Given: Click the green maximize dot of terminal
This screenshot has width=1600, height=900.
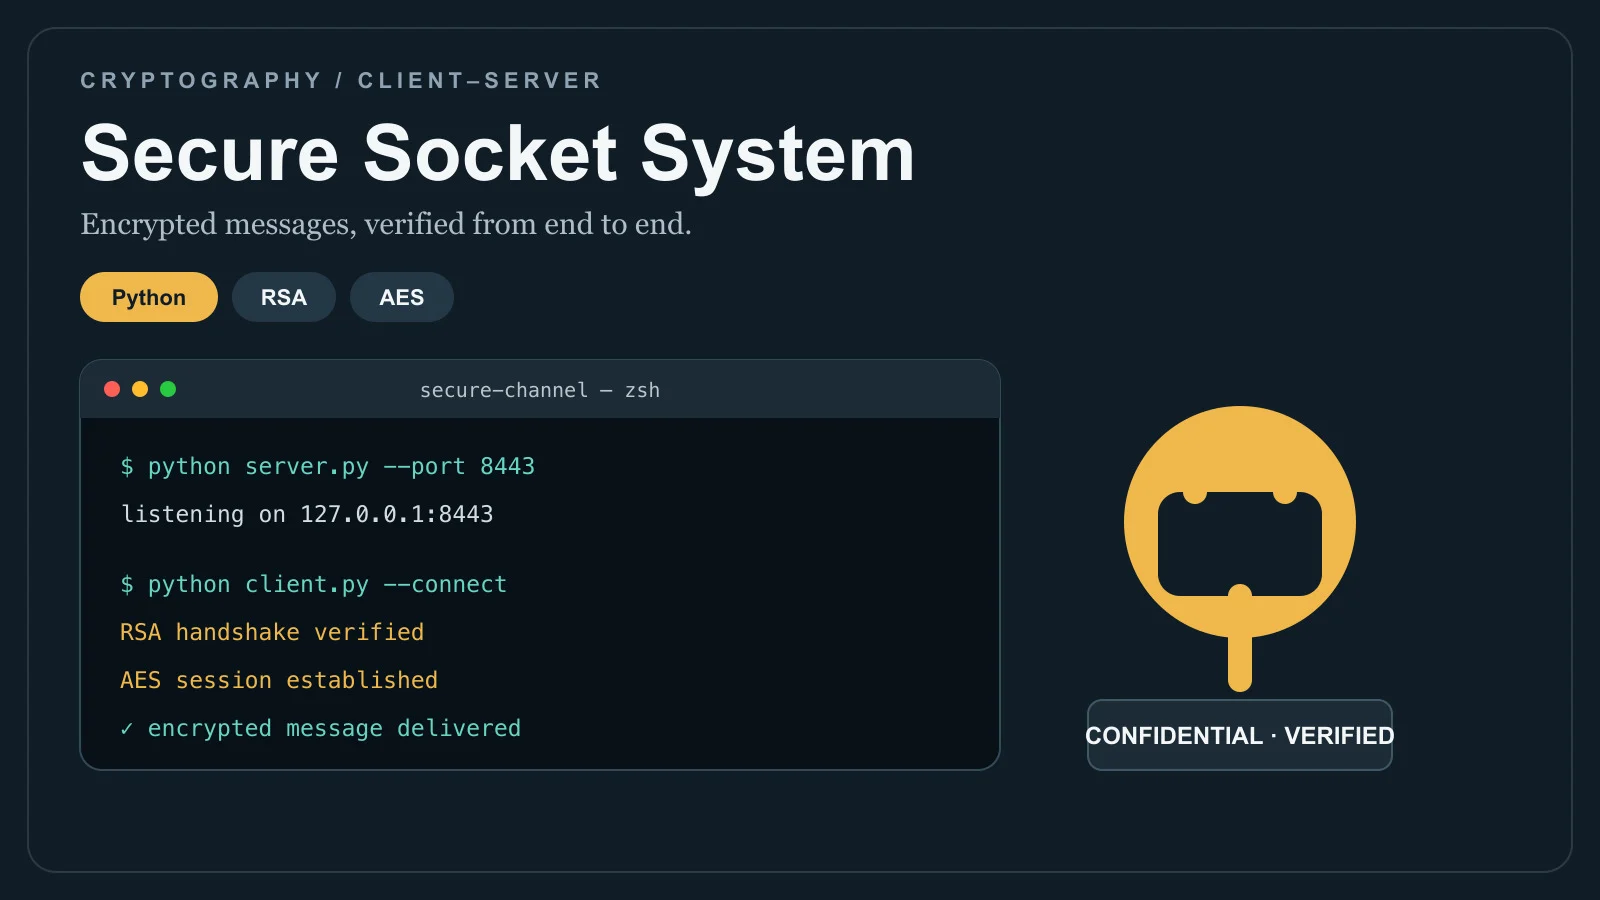Looking at the screenshot, I should (168, 389).
